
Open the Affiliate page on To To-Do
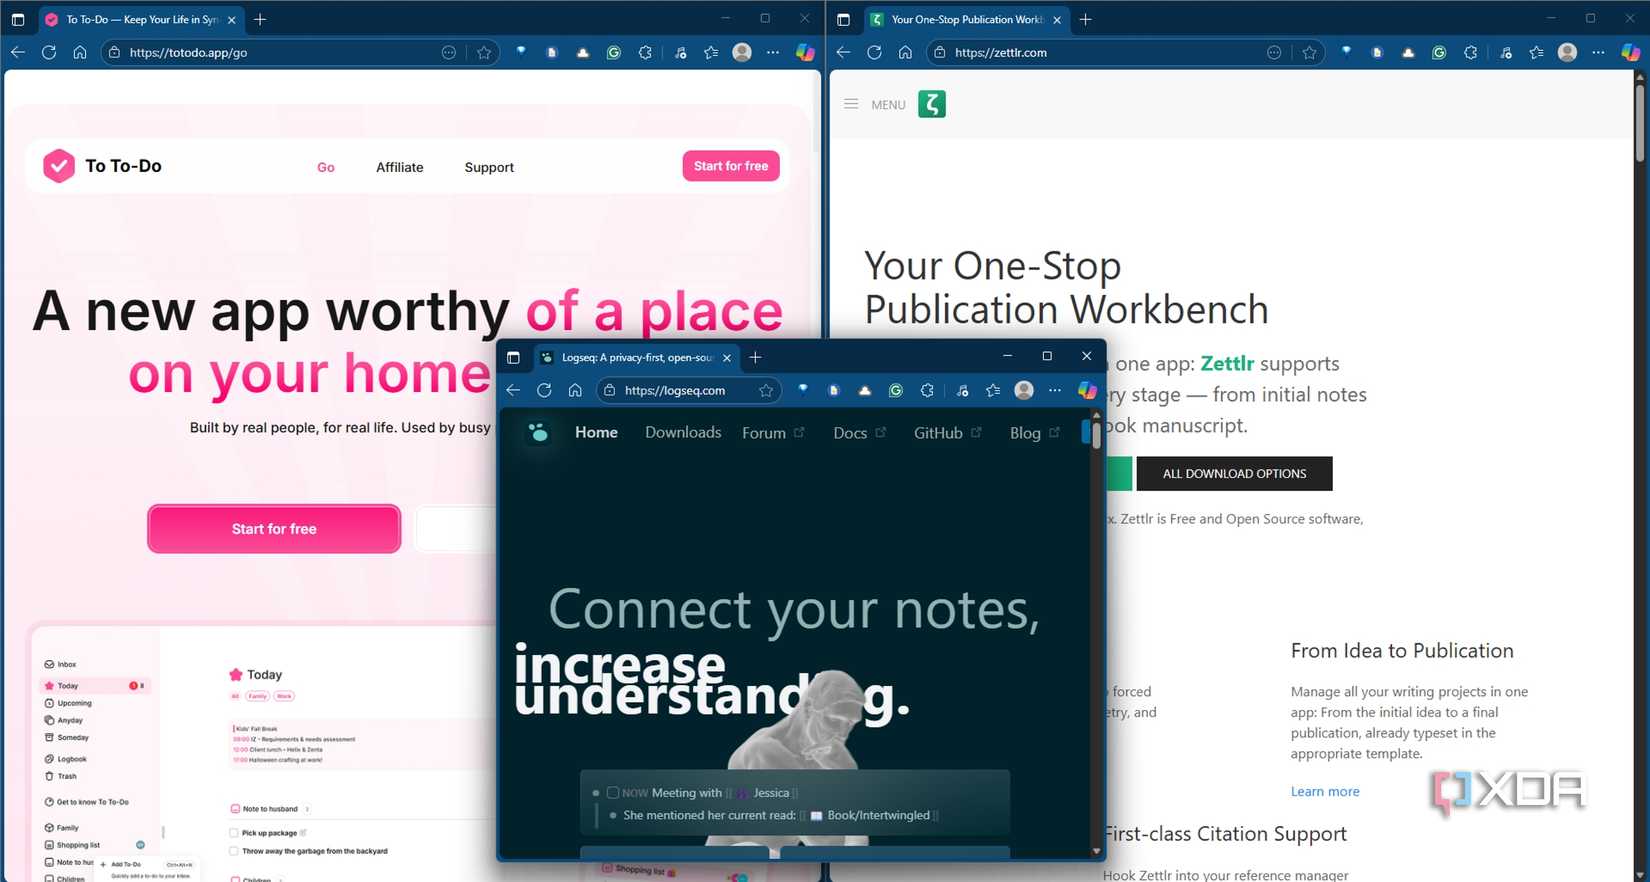point(400,167)
